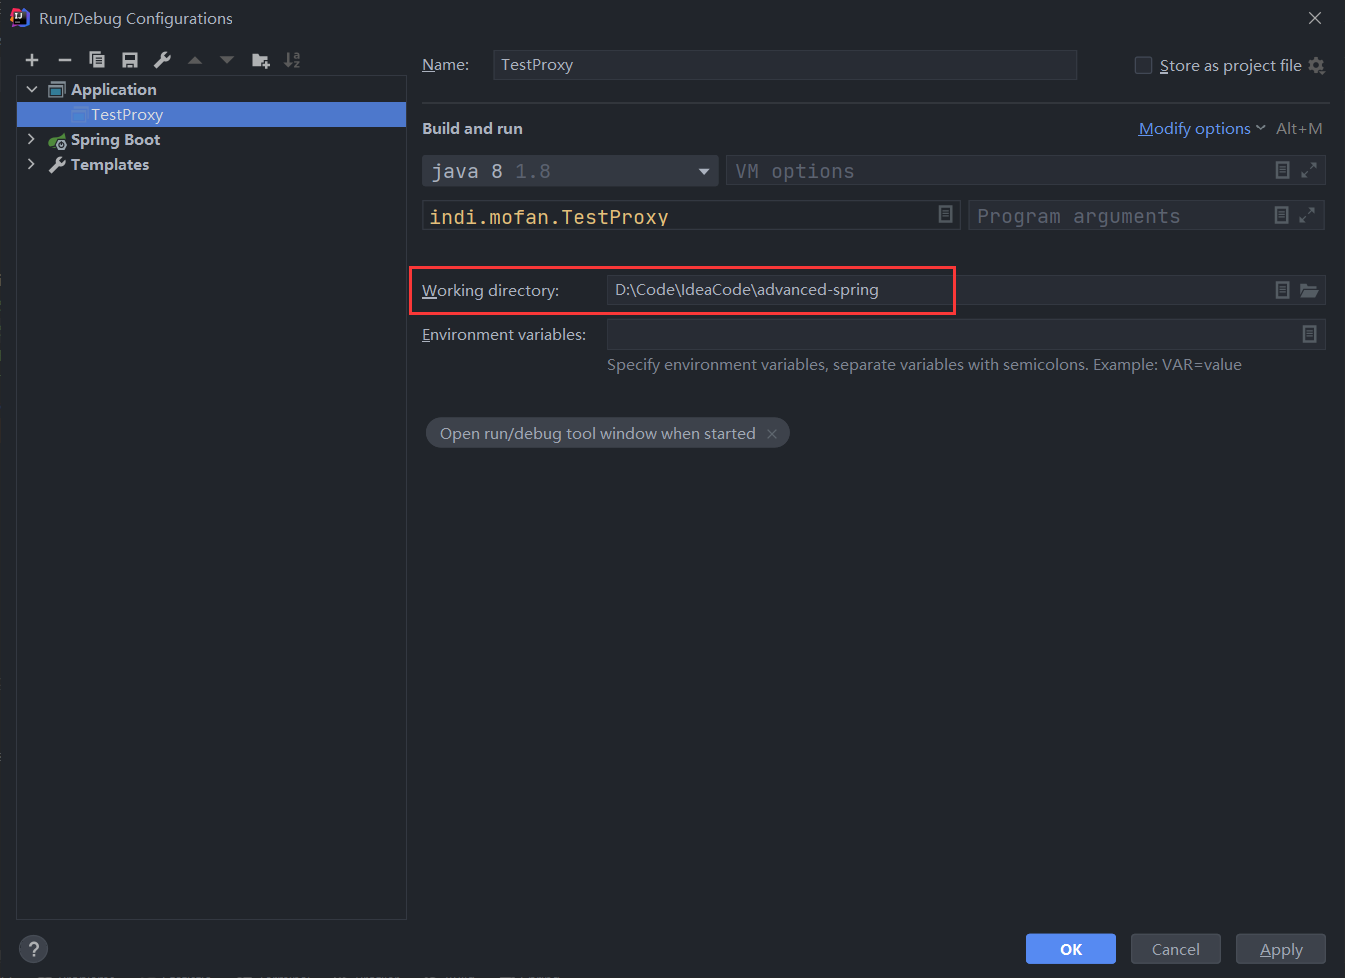Close the Run/Debug Configurations dialog

[1315, 18]
